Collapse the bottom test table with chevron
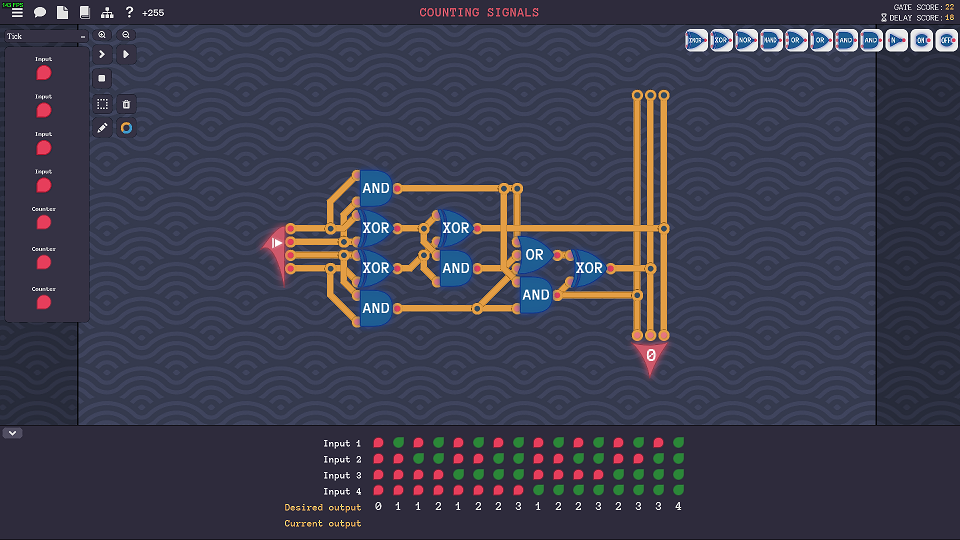The height and width of the screenshot is (540, 960). 12,433
